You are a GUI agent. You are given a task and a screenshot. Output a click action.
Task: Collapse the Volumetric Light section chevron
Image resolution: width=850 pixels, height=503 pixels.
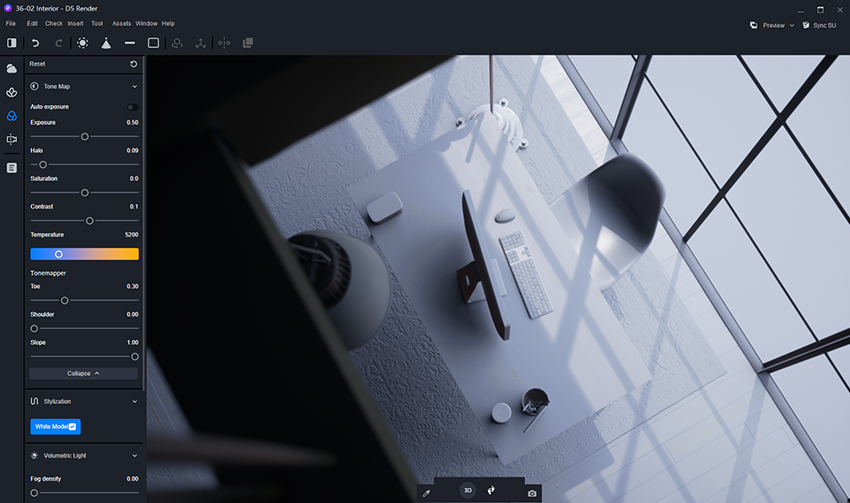pos(134,456)
